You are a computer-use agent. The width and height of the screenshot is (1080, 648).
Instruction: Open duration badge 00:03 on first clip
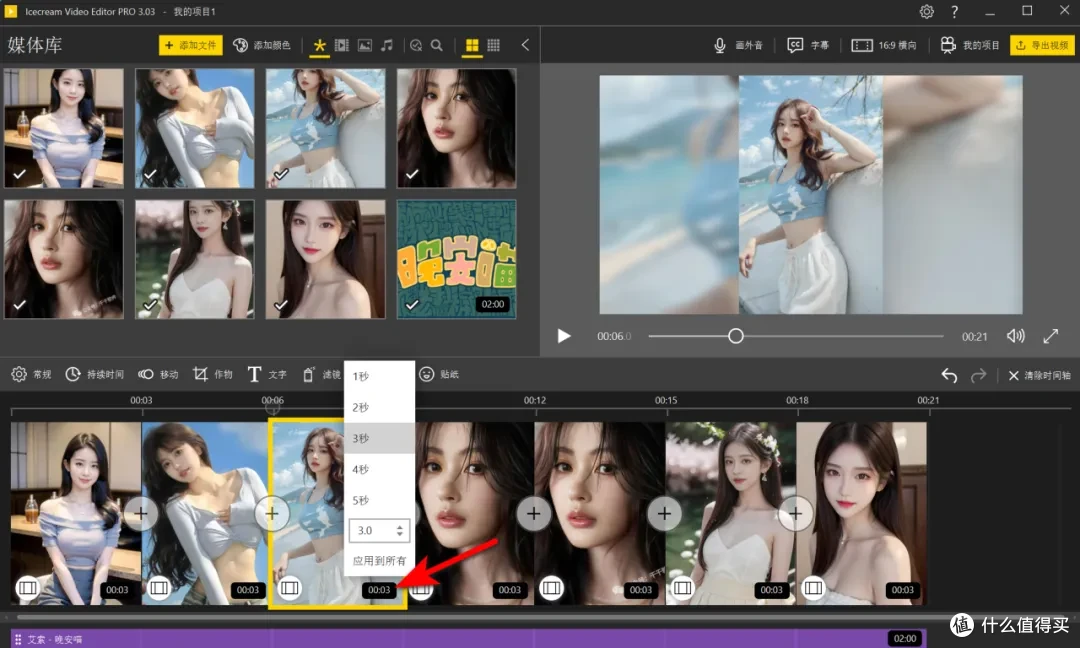tap(117, 589)
